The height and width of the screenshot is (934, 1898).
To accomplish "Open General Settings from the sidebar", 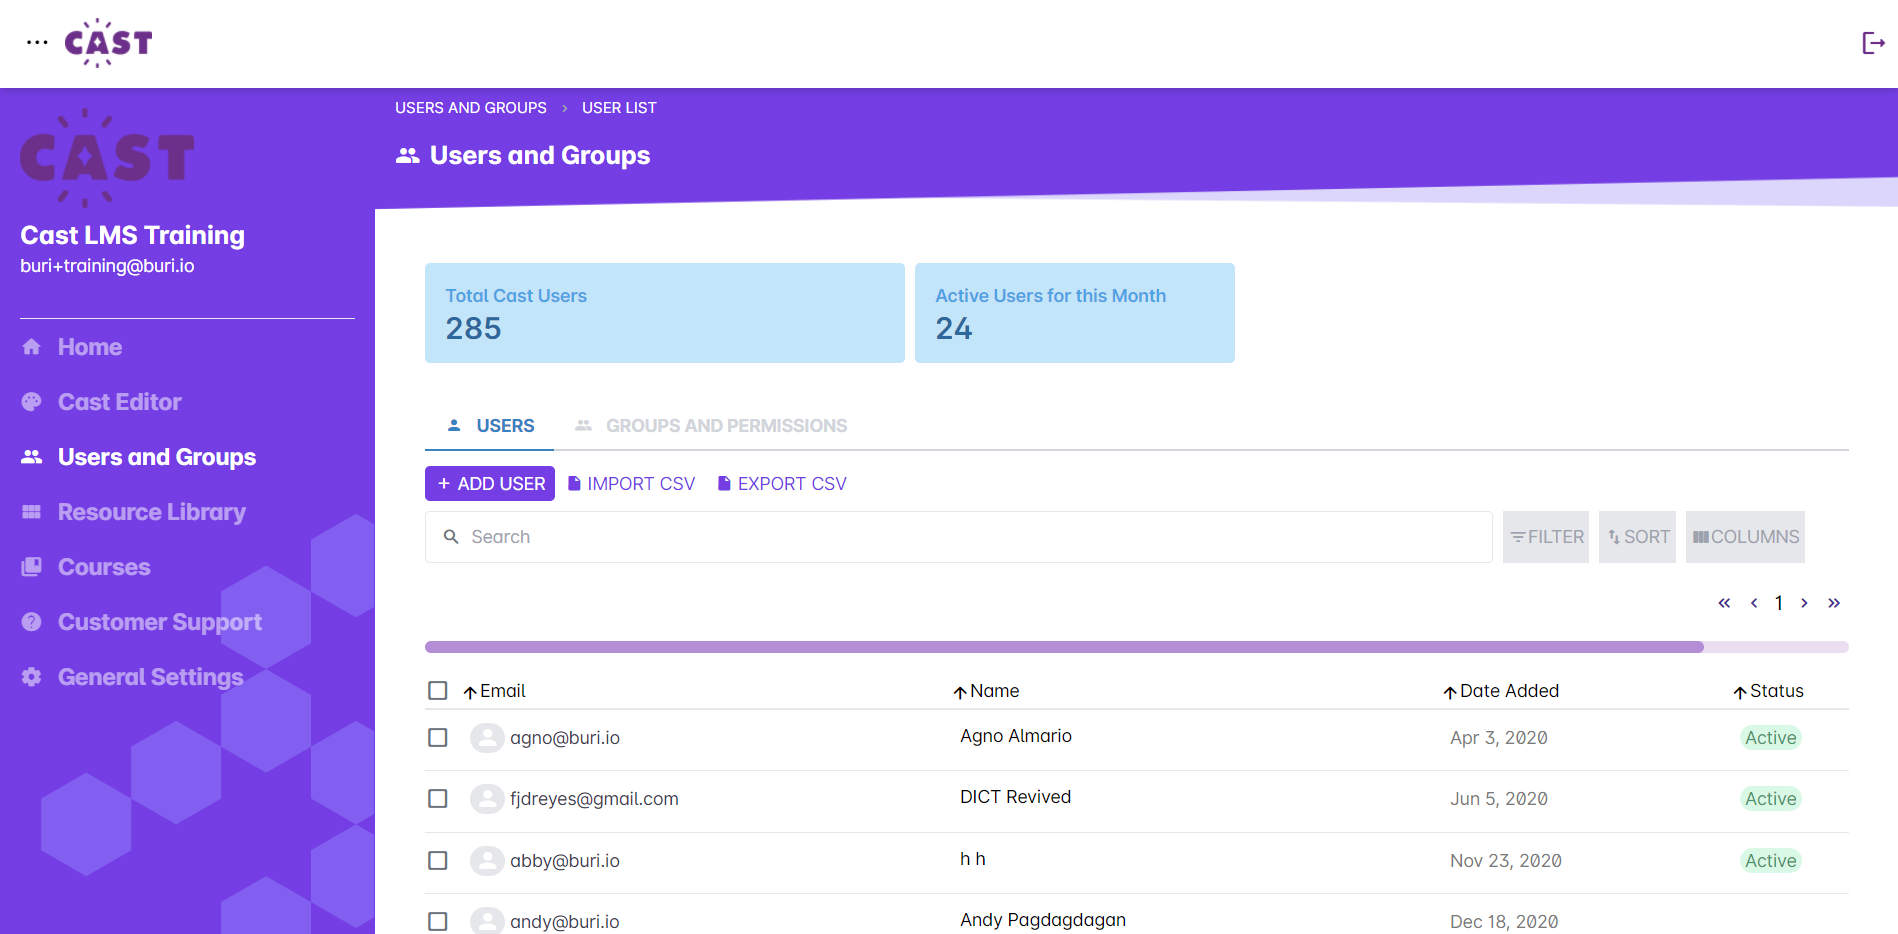I will [x=151, y=677].
